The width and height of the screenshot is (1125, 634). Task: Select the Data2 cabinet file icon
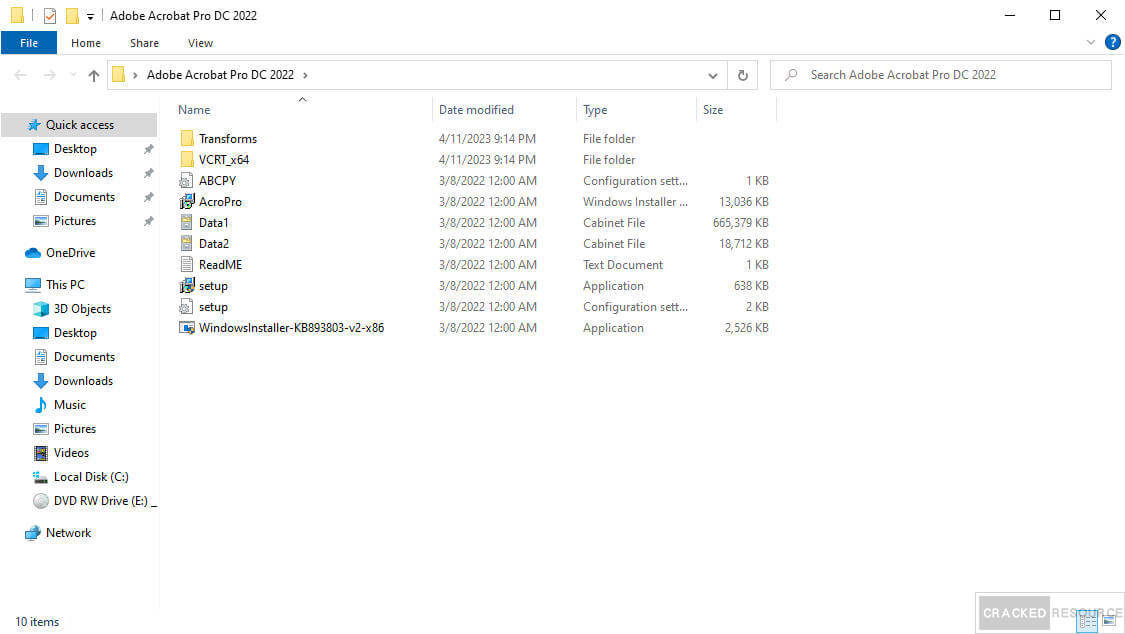(x=187, y=244)
